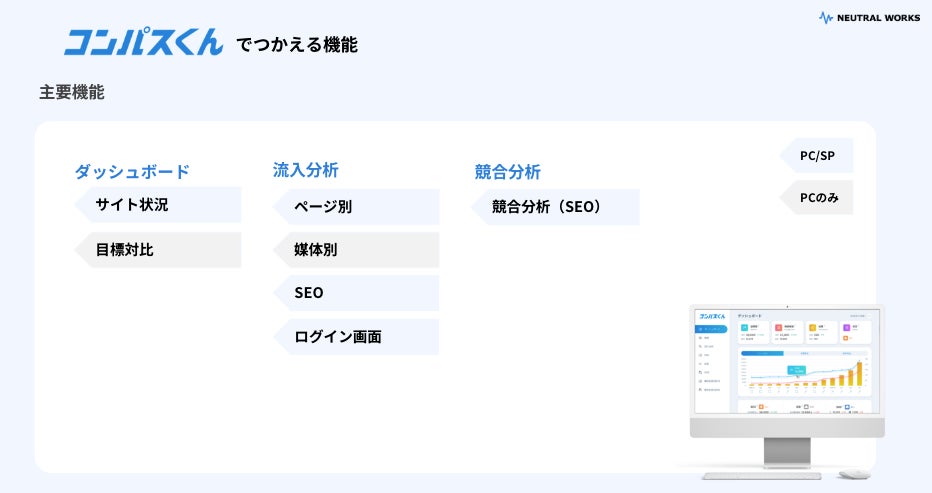Click the PCのみ legend tag
The width and height of the screenshot is (932, 493).
coord(816,198)
